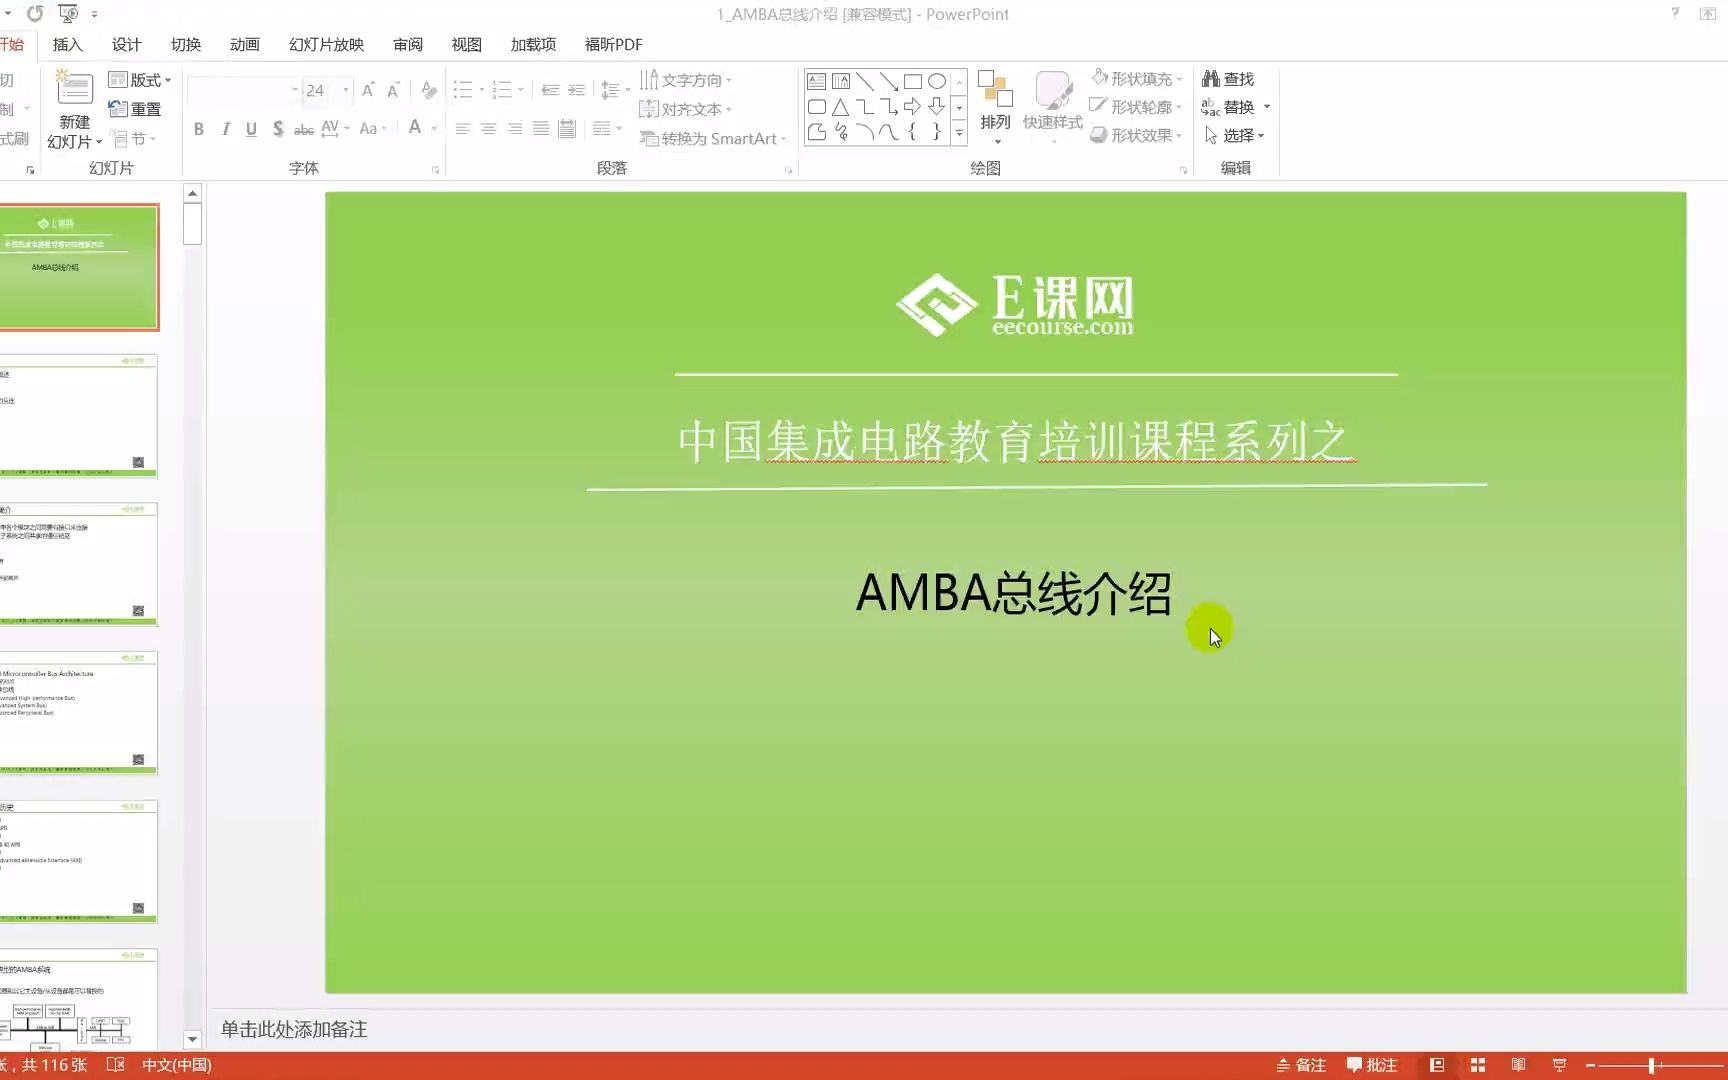Open Convert to SmartArt dropdown
Image resolution: width=1728 pixels, height=1080 pixels.
pos(714,139)
